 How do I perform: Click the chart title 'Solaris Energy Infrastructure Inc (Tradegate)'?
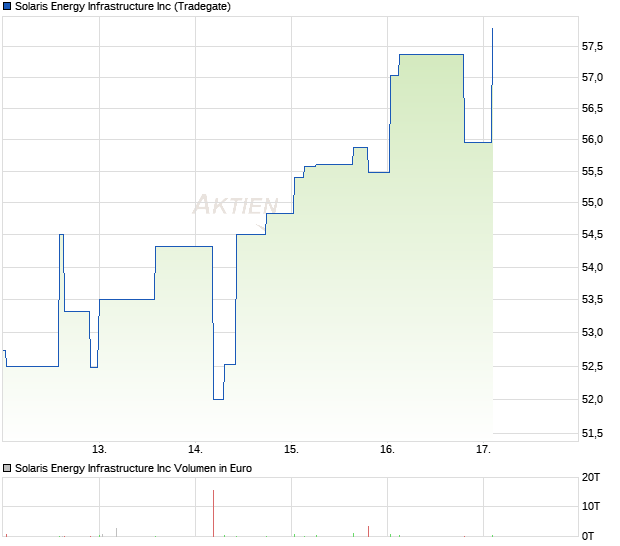pyautogui.click(x=123, y=6)
